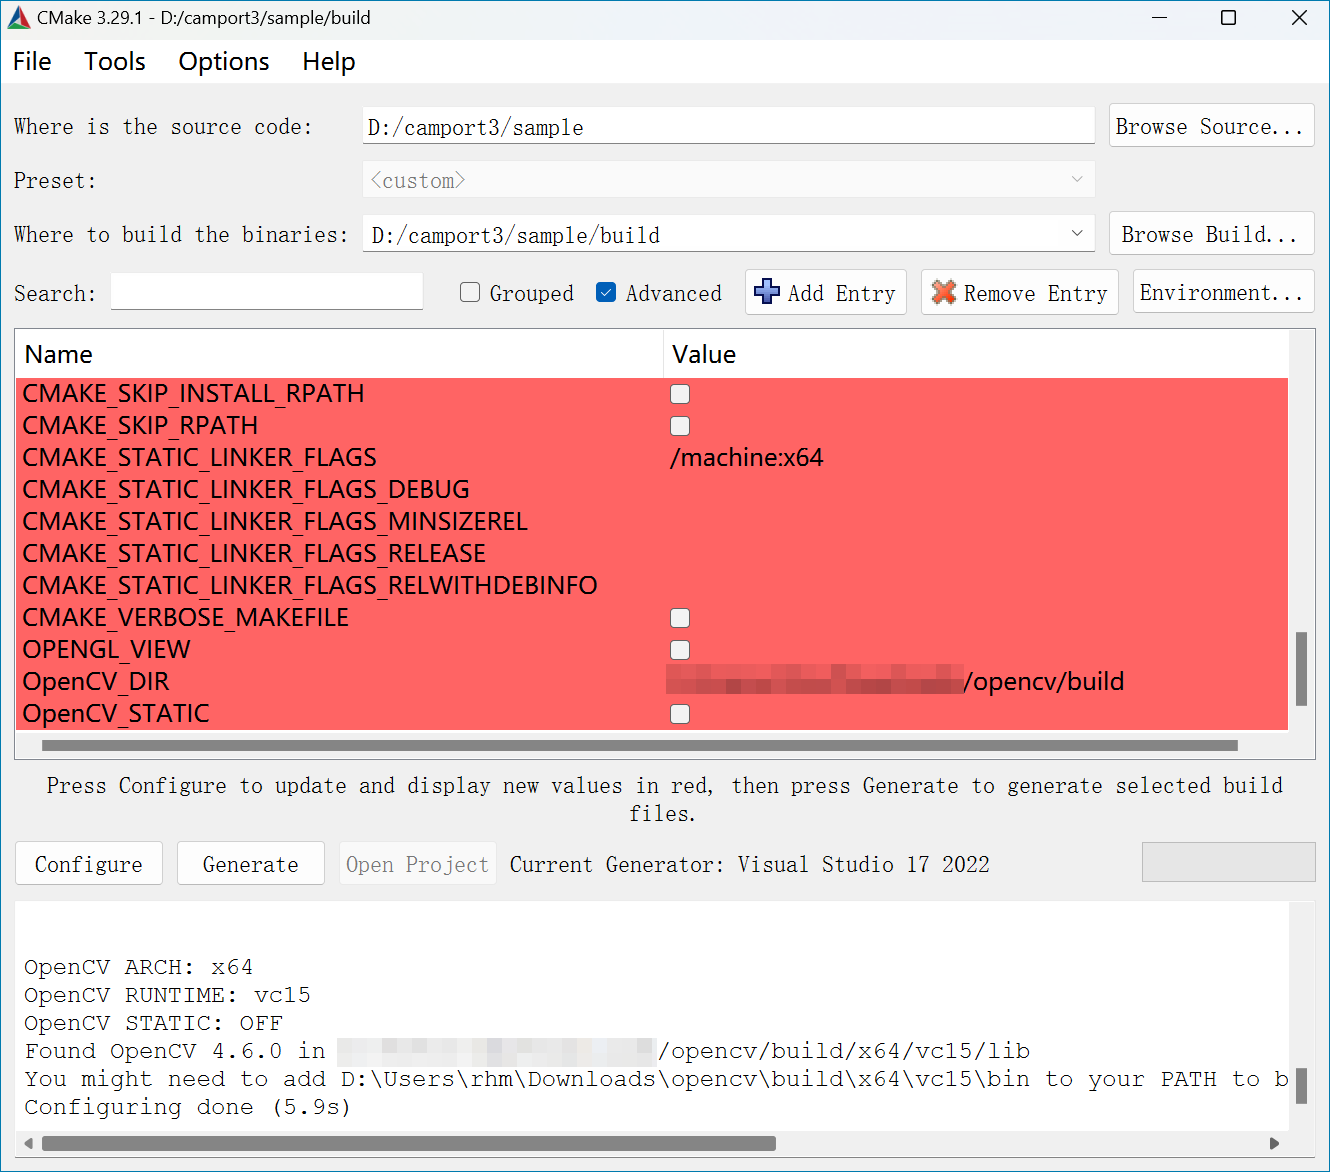Click the output log scroll right arrow
Image resolution: width=1330 pixels, height=1172 pixels.
coord(1274,1143)
